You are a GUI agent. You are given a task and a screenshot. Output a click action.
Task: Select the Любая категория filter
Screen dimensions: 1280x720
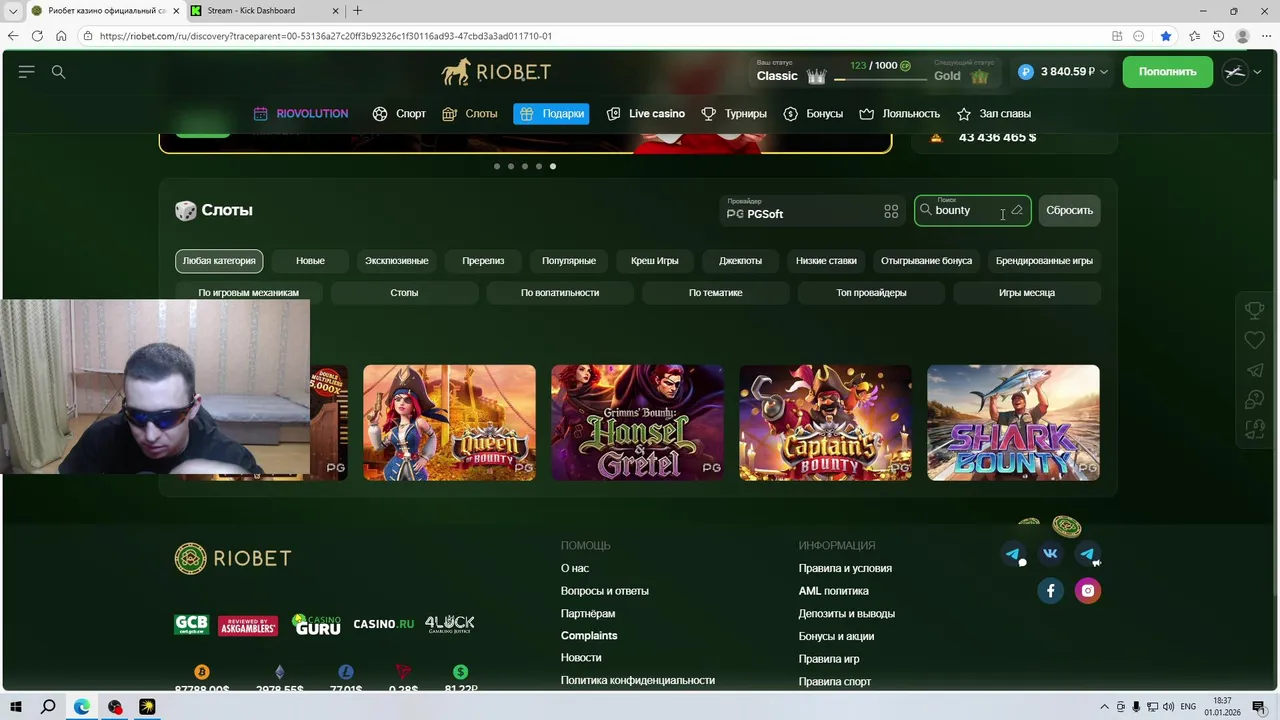tap(219, 261)
